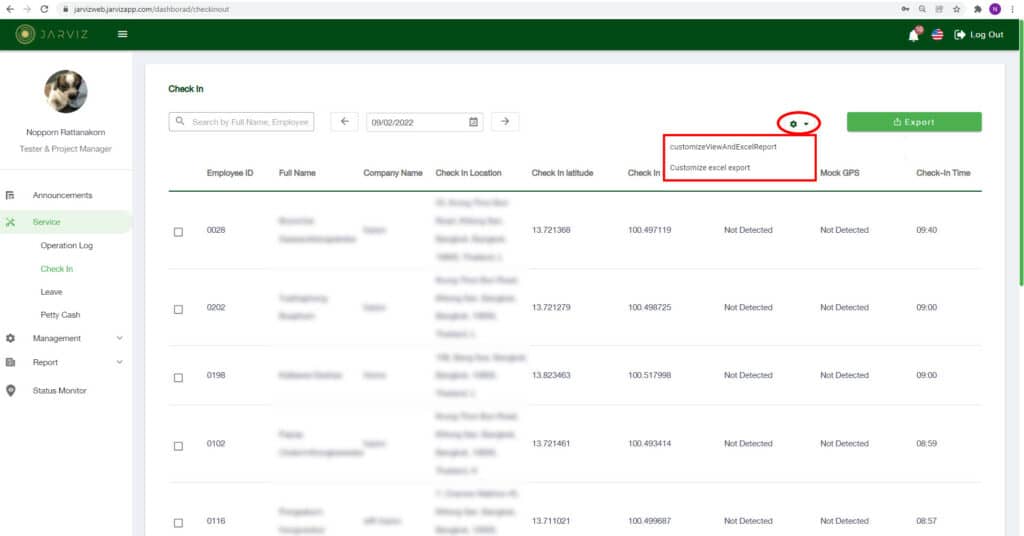1024x536 pixels.
Task: Select customizeViewAndExcelReport menu item
Action: coord(723,147)
